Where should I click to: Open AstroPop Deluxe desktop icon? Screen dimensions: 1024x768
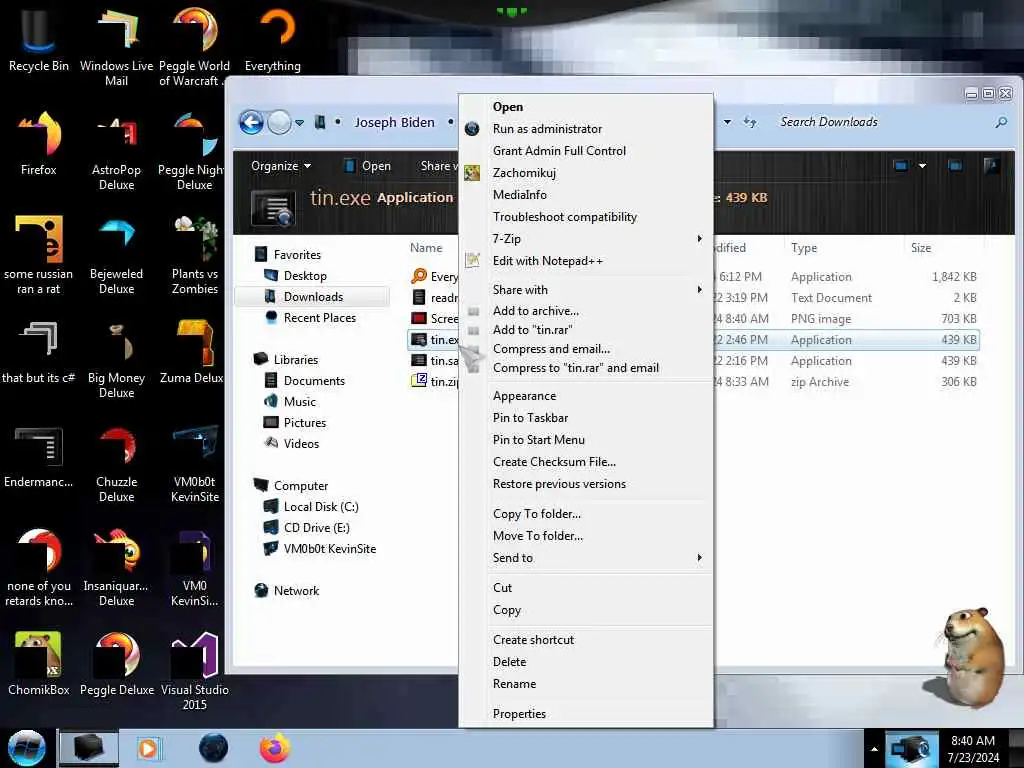click(116, 152)
